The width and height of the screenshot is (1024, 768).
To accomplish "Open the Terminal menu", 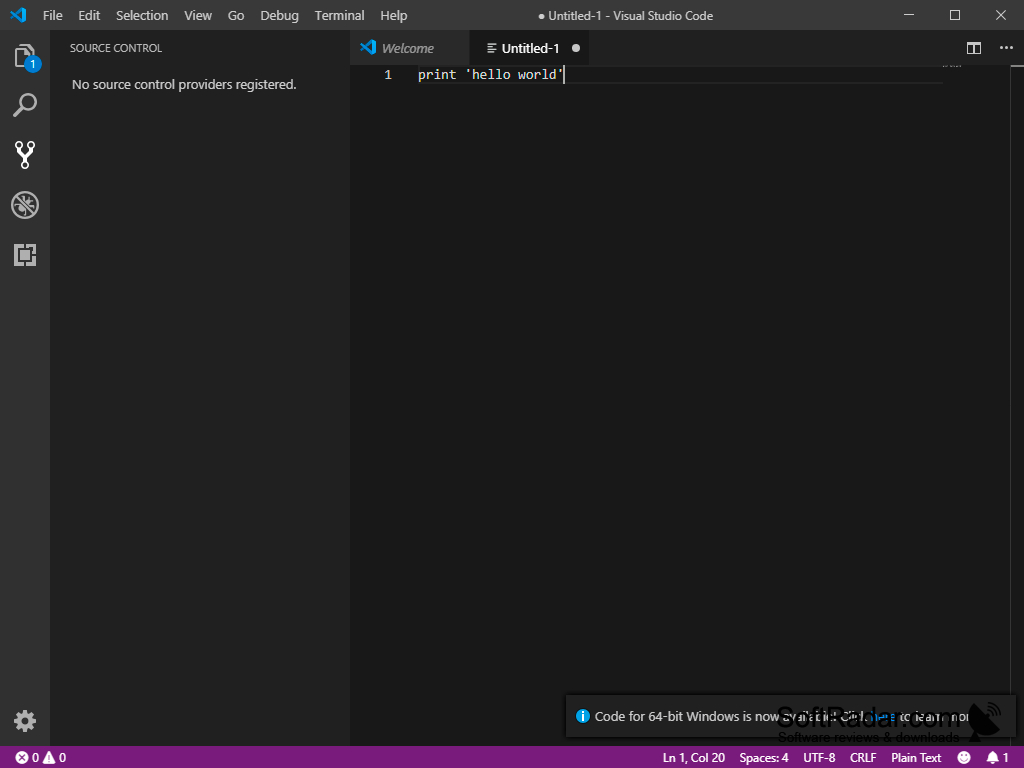I will (x=340, y=15).
